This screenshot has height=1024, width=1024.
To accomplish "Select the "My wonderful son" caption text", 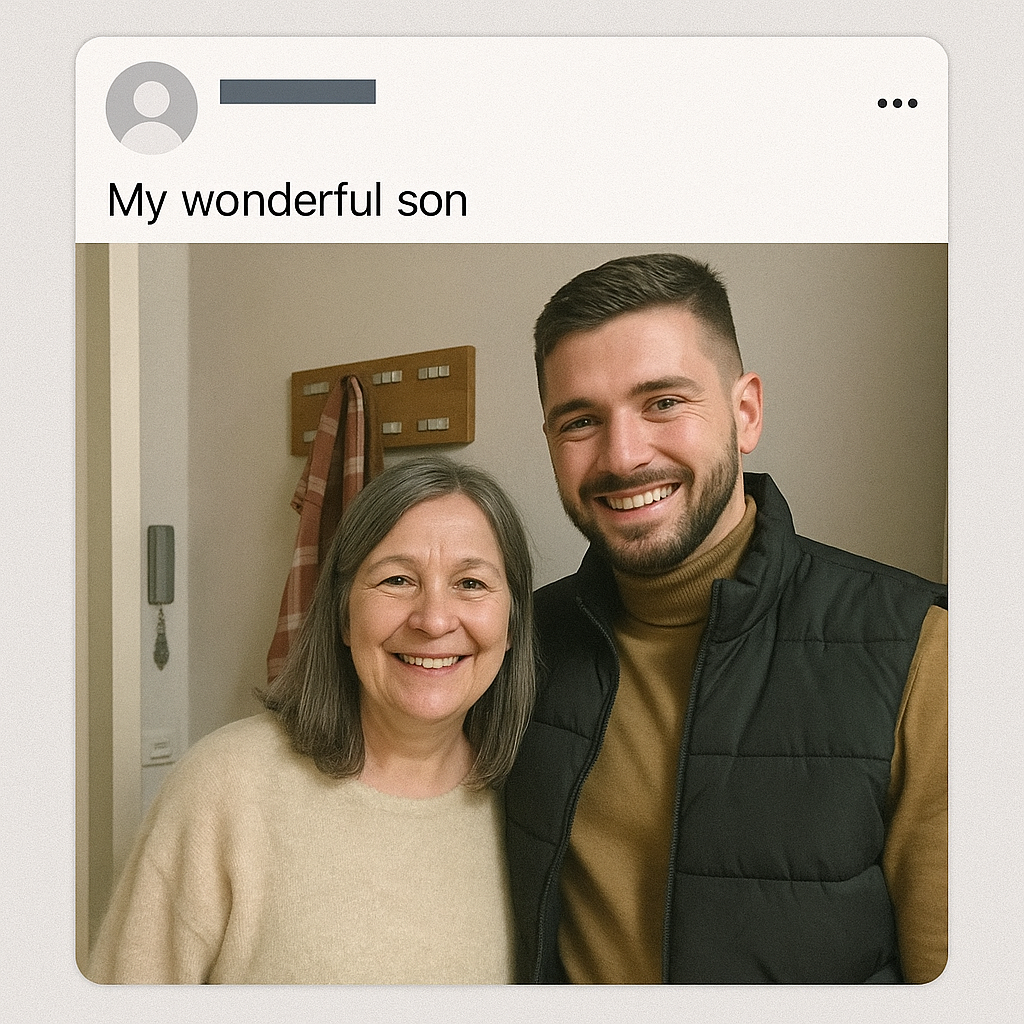I will pyautogui.click(x=287, y=200).
